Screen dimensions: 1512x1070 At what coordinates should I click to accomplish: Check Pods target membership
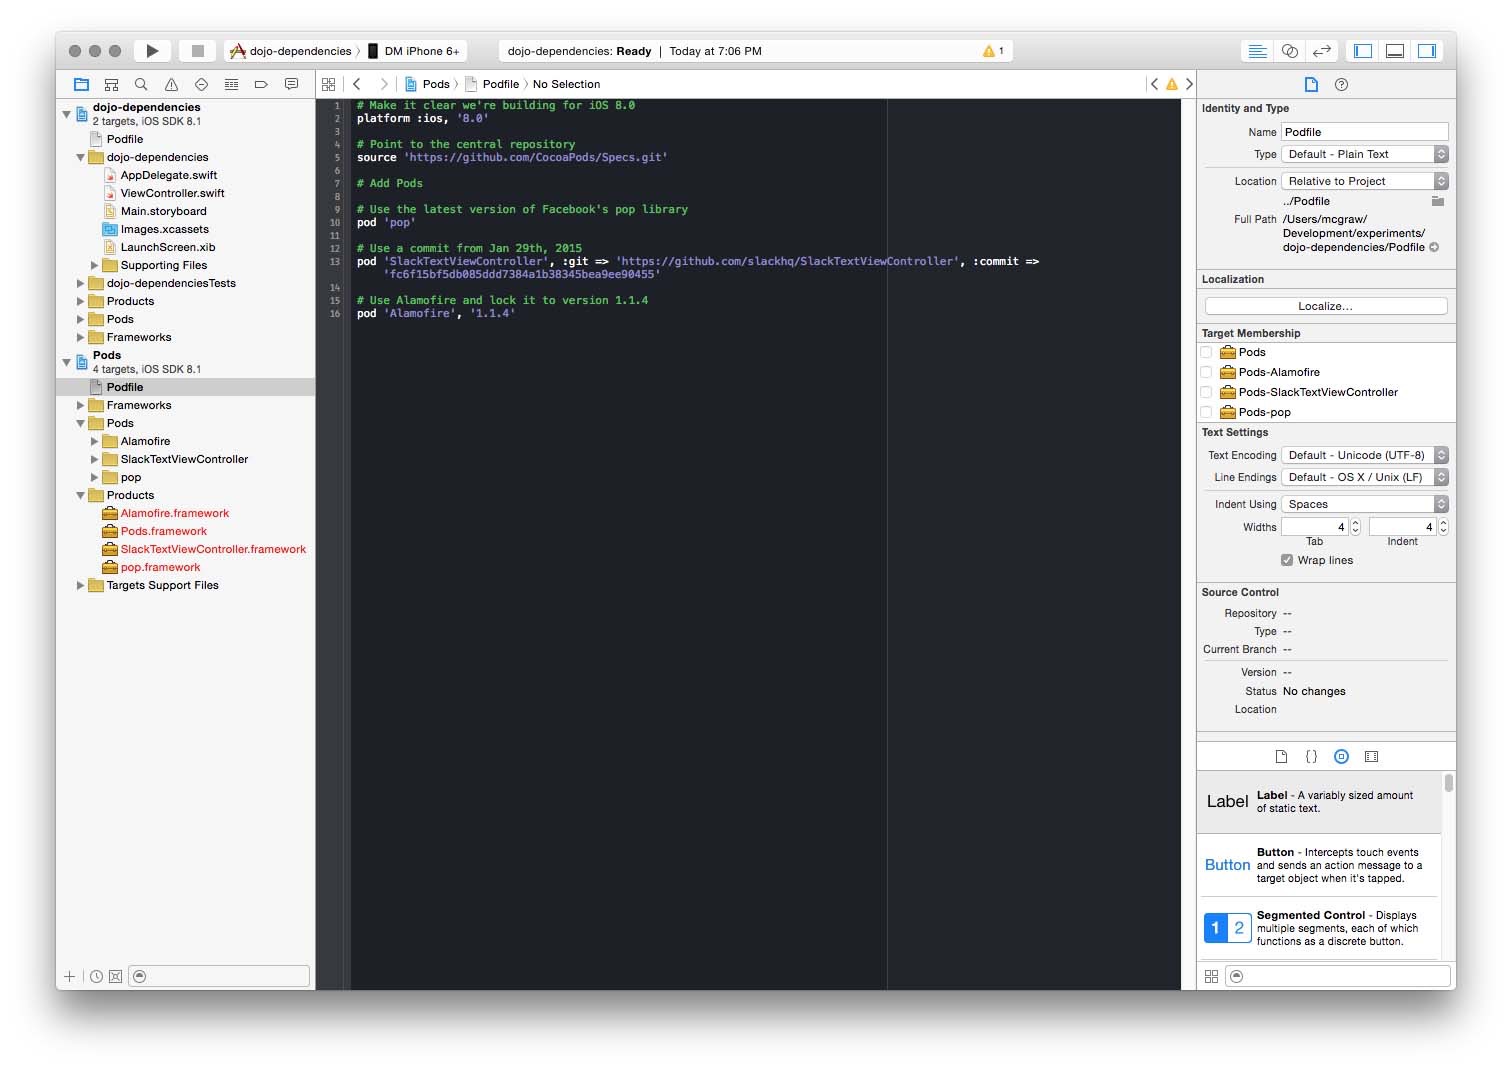(x=1206, y=352)
